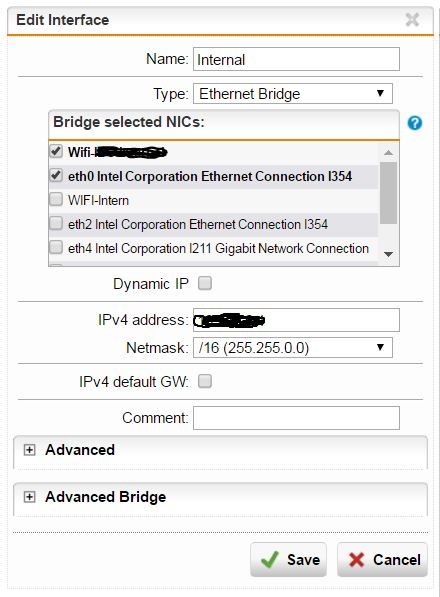The height and width of the screenshot is (597, 440).
Task: Select the eth4 I211 Gigabit Network Connection checkbox
Action: coord(56,247)
